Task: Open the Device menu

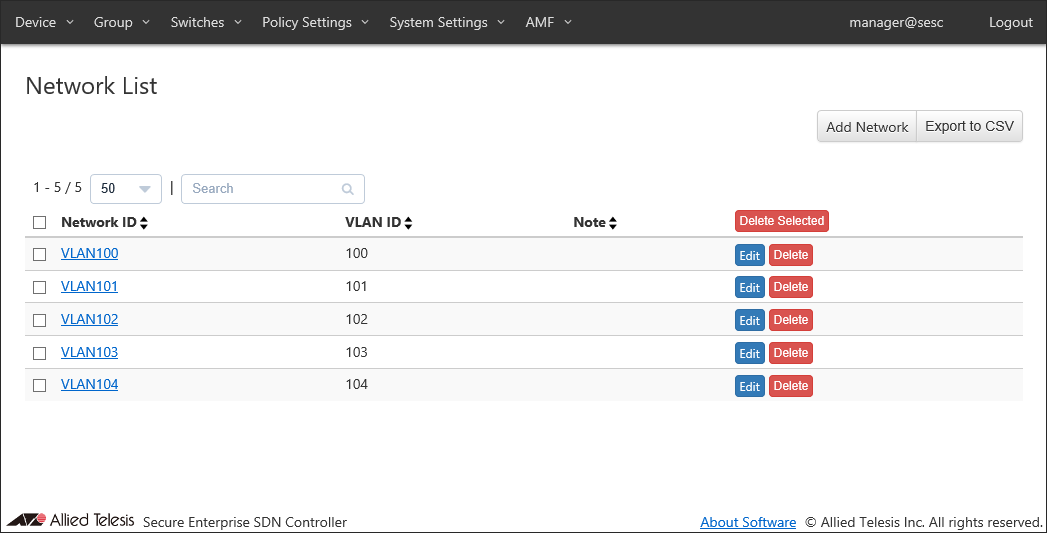Action: point(44,22)
